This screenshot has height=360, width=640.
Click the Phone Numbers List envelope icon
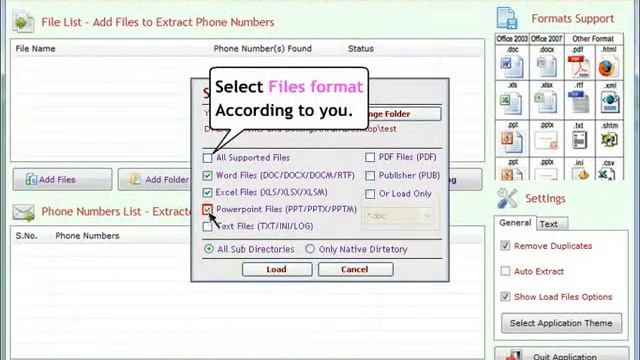coord(23,212)
